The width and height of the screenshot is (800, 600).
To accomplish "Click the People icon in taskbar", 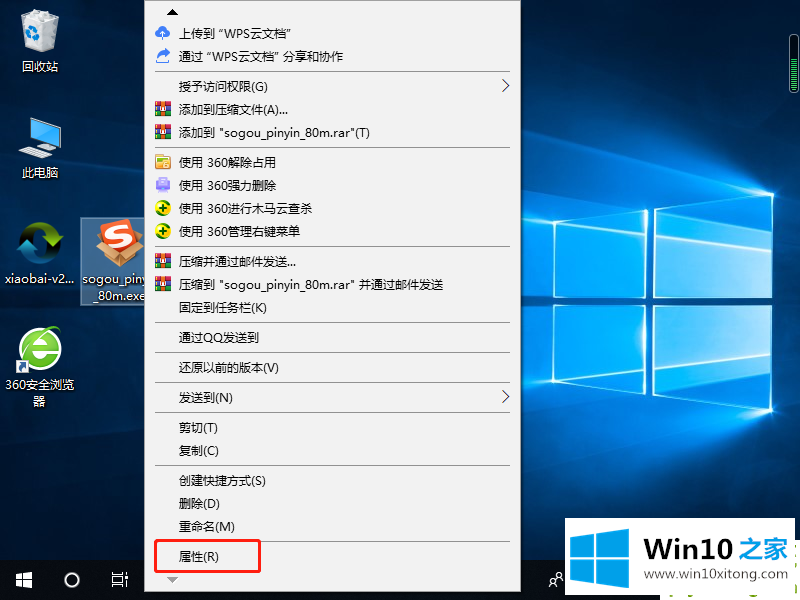I will 555,580.
